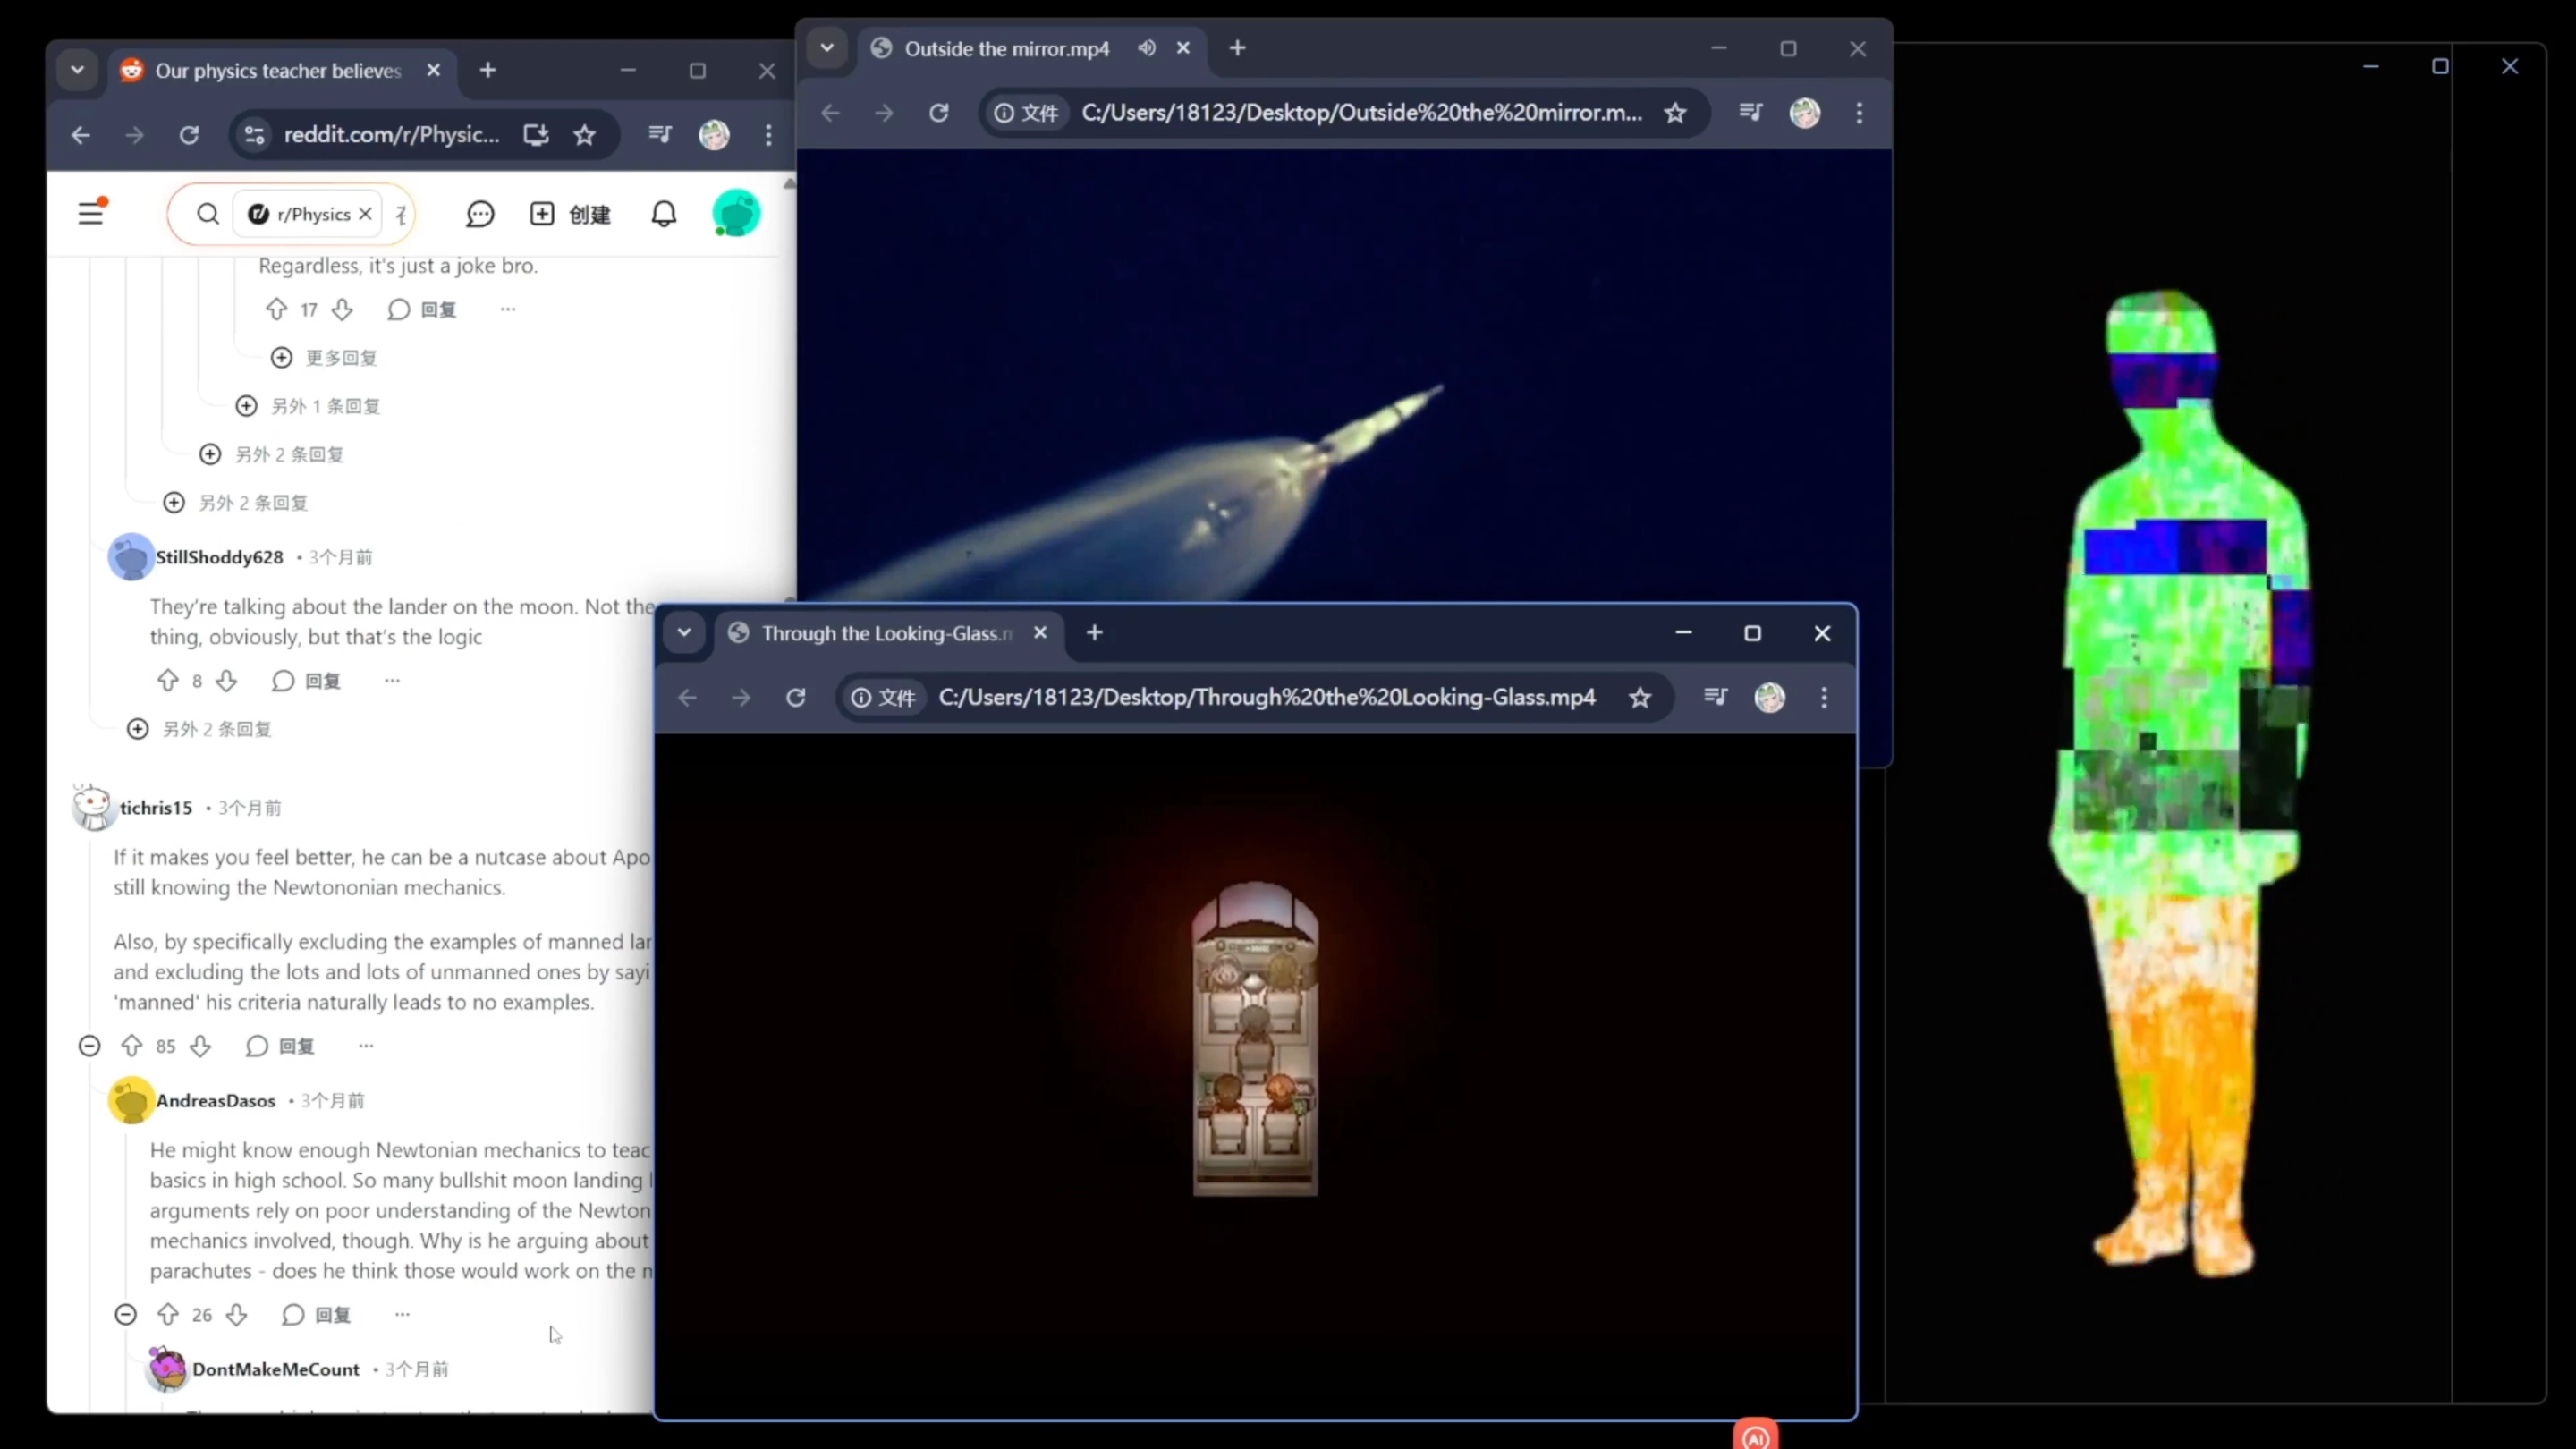Remove the r/Physics search filter chip
The height and width of the screenshot is (1449, 2576).
pos(365,214)
